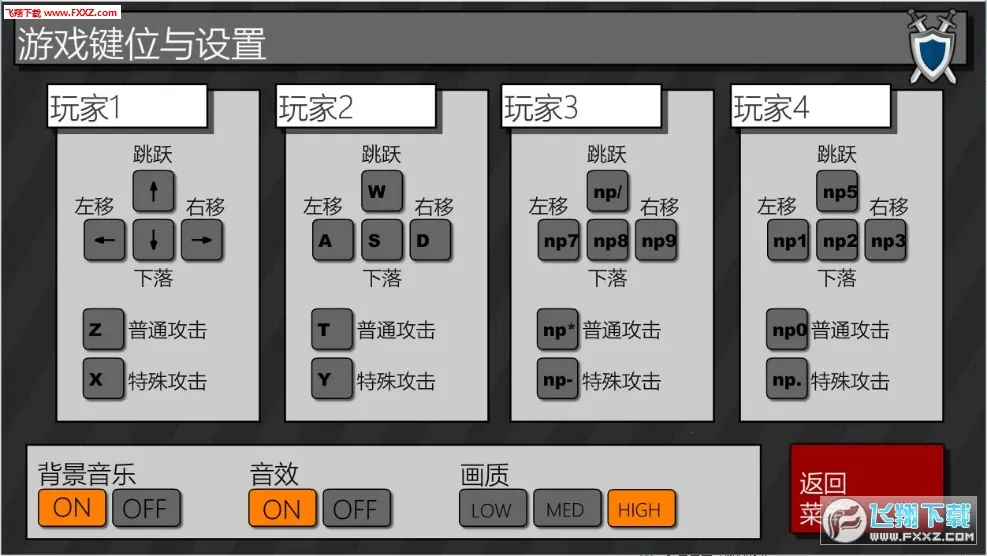Screen dimensions: 987x556
Task: Turn background music OFF
Action: (146, 508)
